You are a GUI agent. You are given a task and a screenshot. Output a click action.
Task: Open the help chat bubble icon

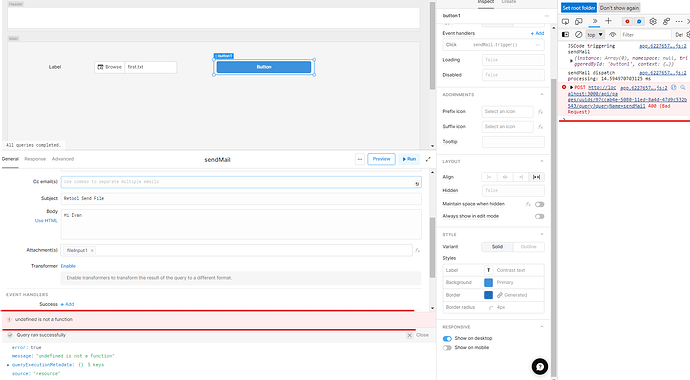(540, 366)
